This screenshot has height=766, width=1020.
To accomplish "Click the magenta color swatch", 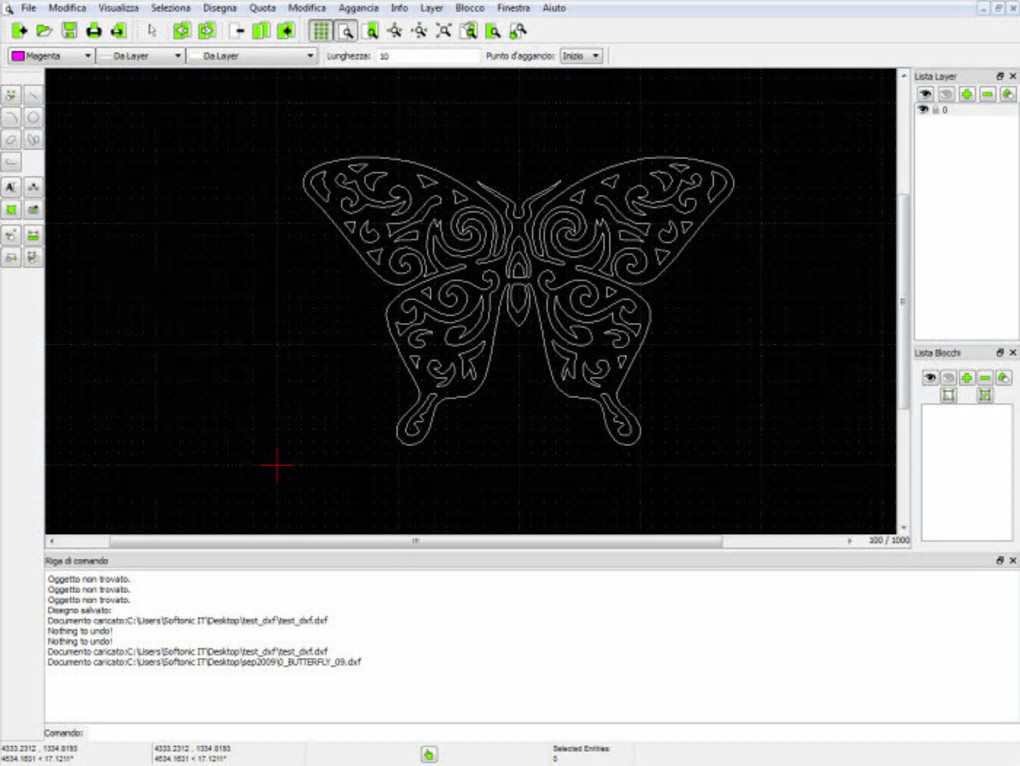I will tap(18, 56).
